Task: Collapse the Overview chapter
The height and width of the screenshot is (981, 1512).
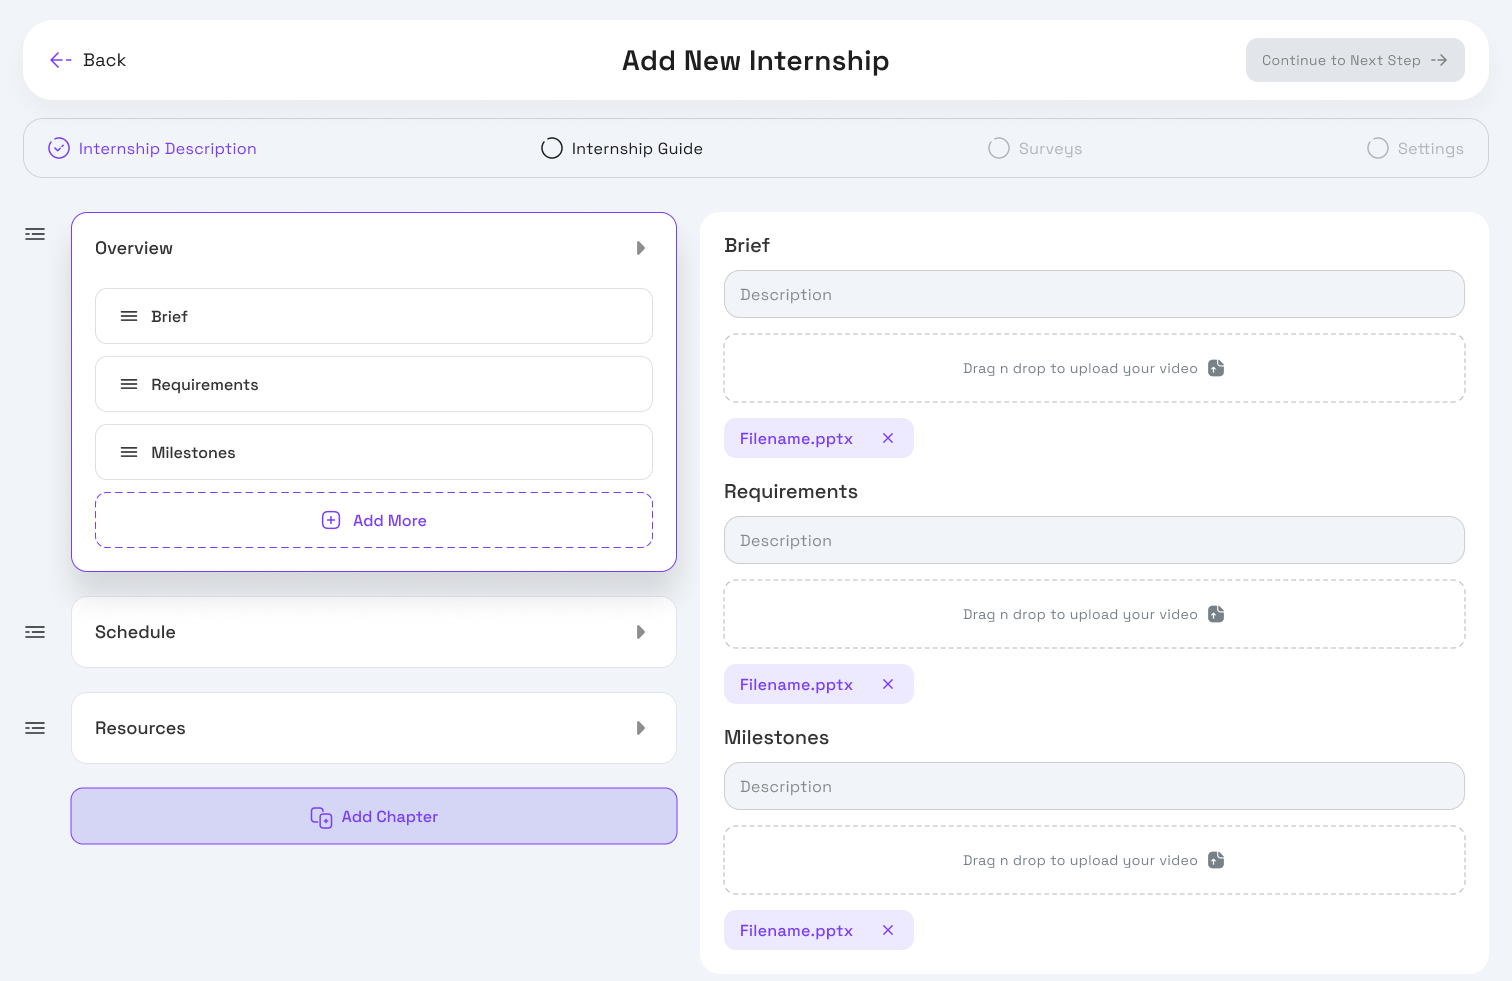Action: point(641,248)
